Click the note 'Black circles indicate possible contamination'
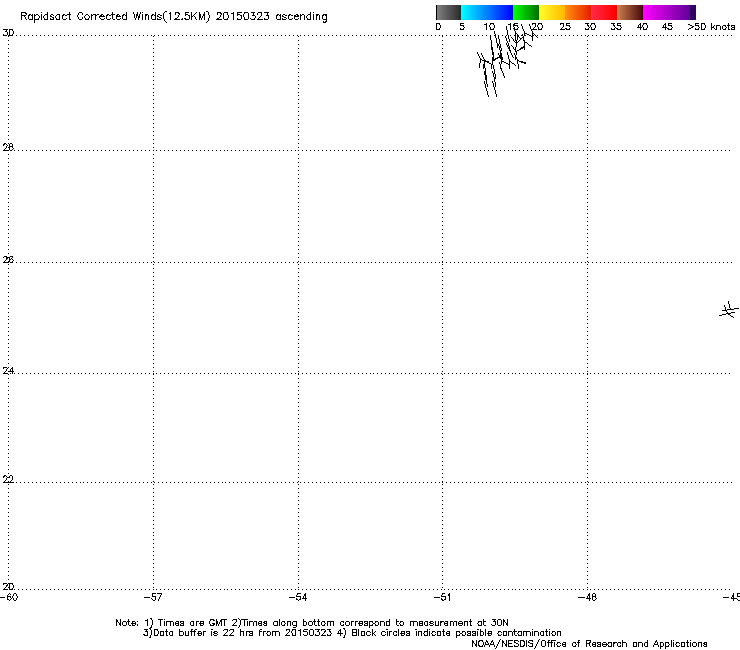The image size is (740, 650). click(x=456, y=633)
